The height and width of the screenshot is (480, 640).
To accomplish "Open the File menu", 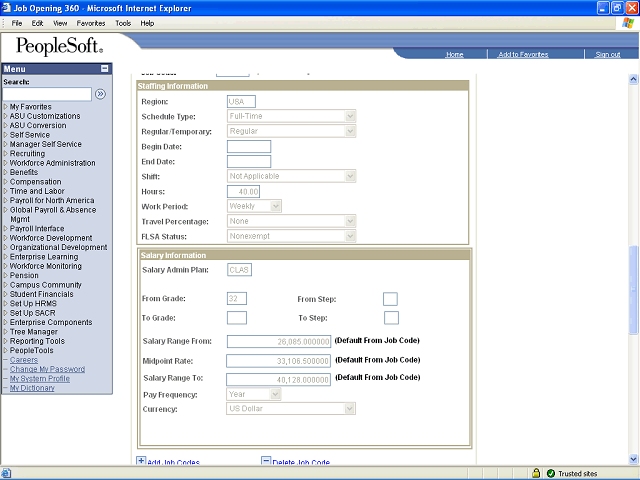I will coord(17,23).
